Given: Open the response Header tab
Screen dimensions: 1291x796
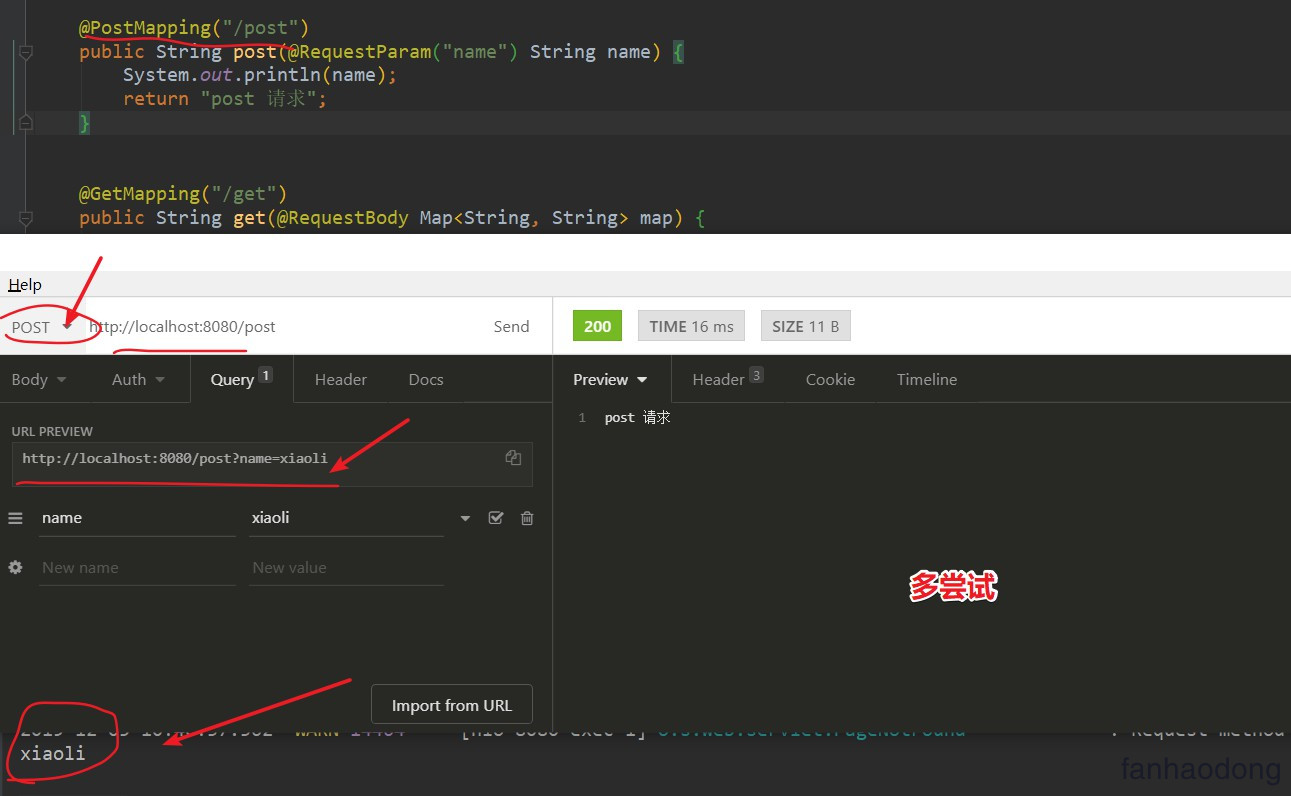Looking at the screenshot, I should pyautogui.click(x=728, y=380).
